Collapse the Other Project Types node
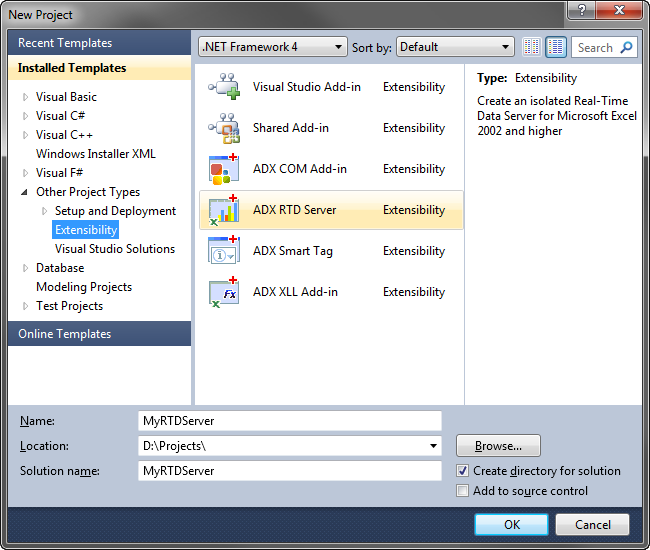The width and height of the screenshot is (650, 550). point(25,192)
